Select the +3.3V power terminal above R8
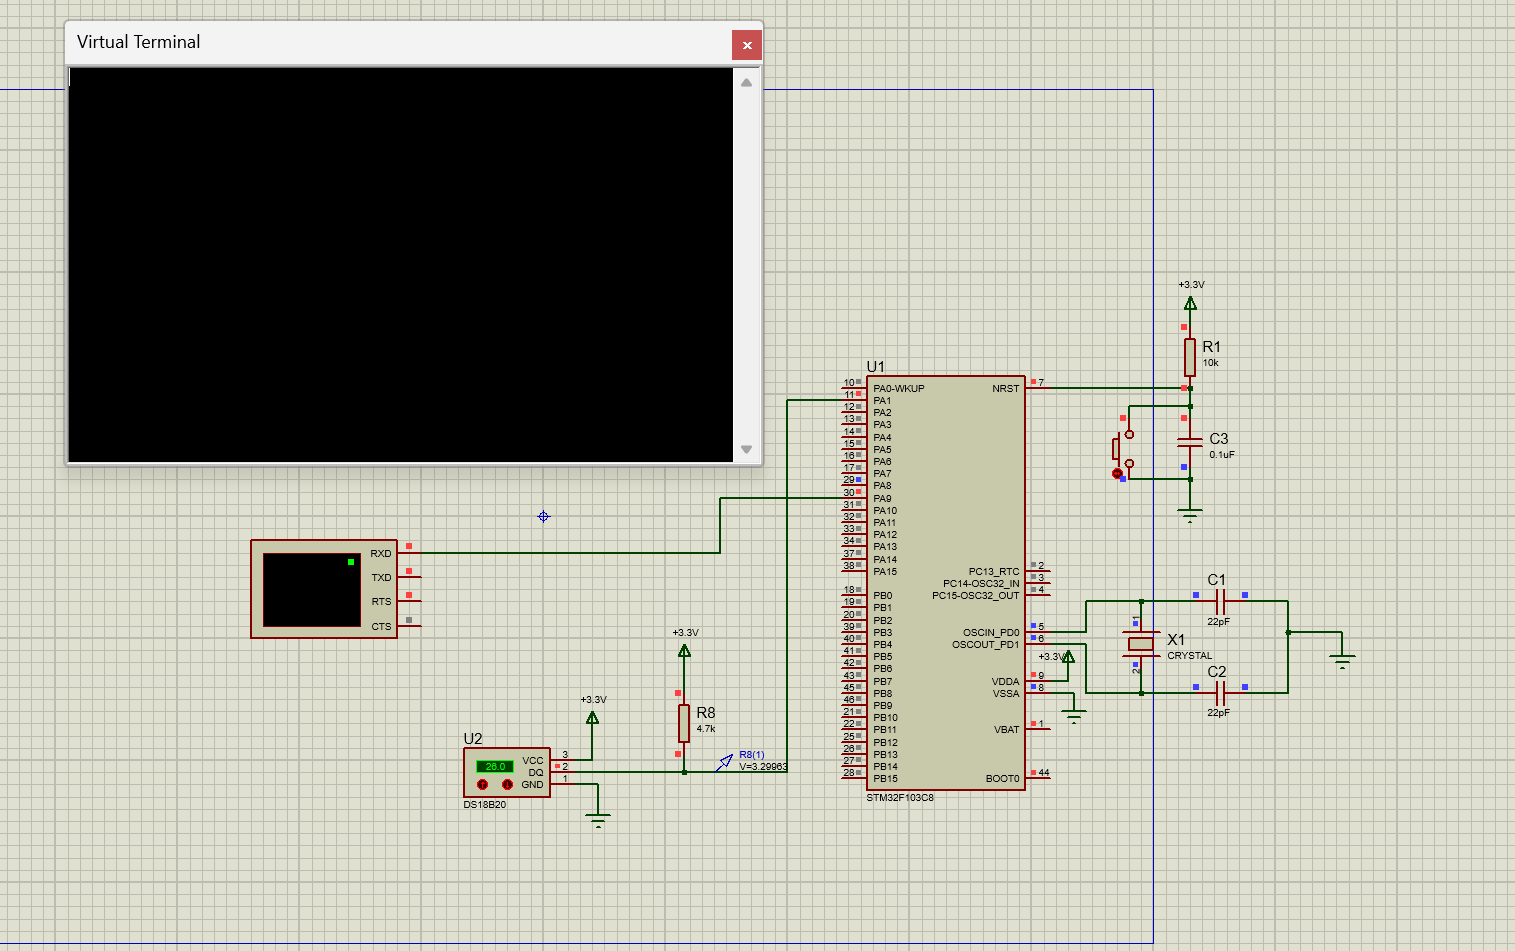1515x951 pixels. point(684,651)
